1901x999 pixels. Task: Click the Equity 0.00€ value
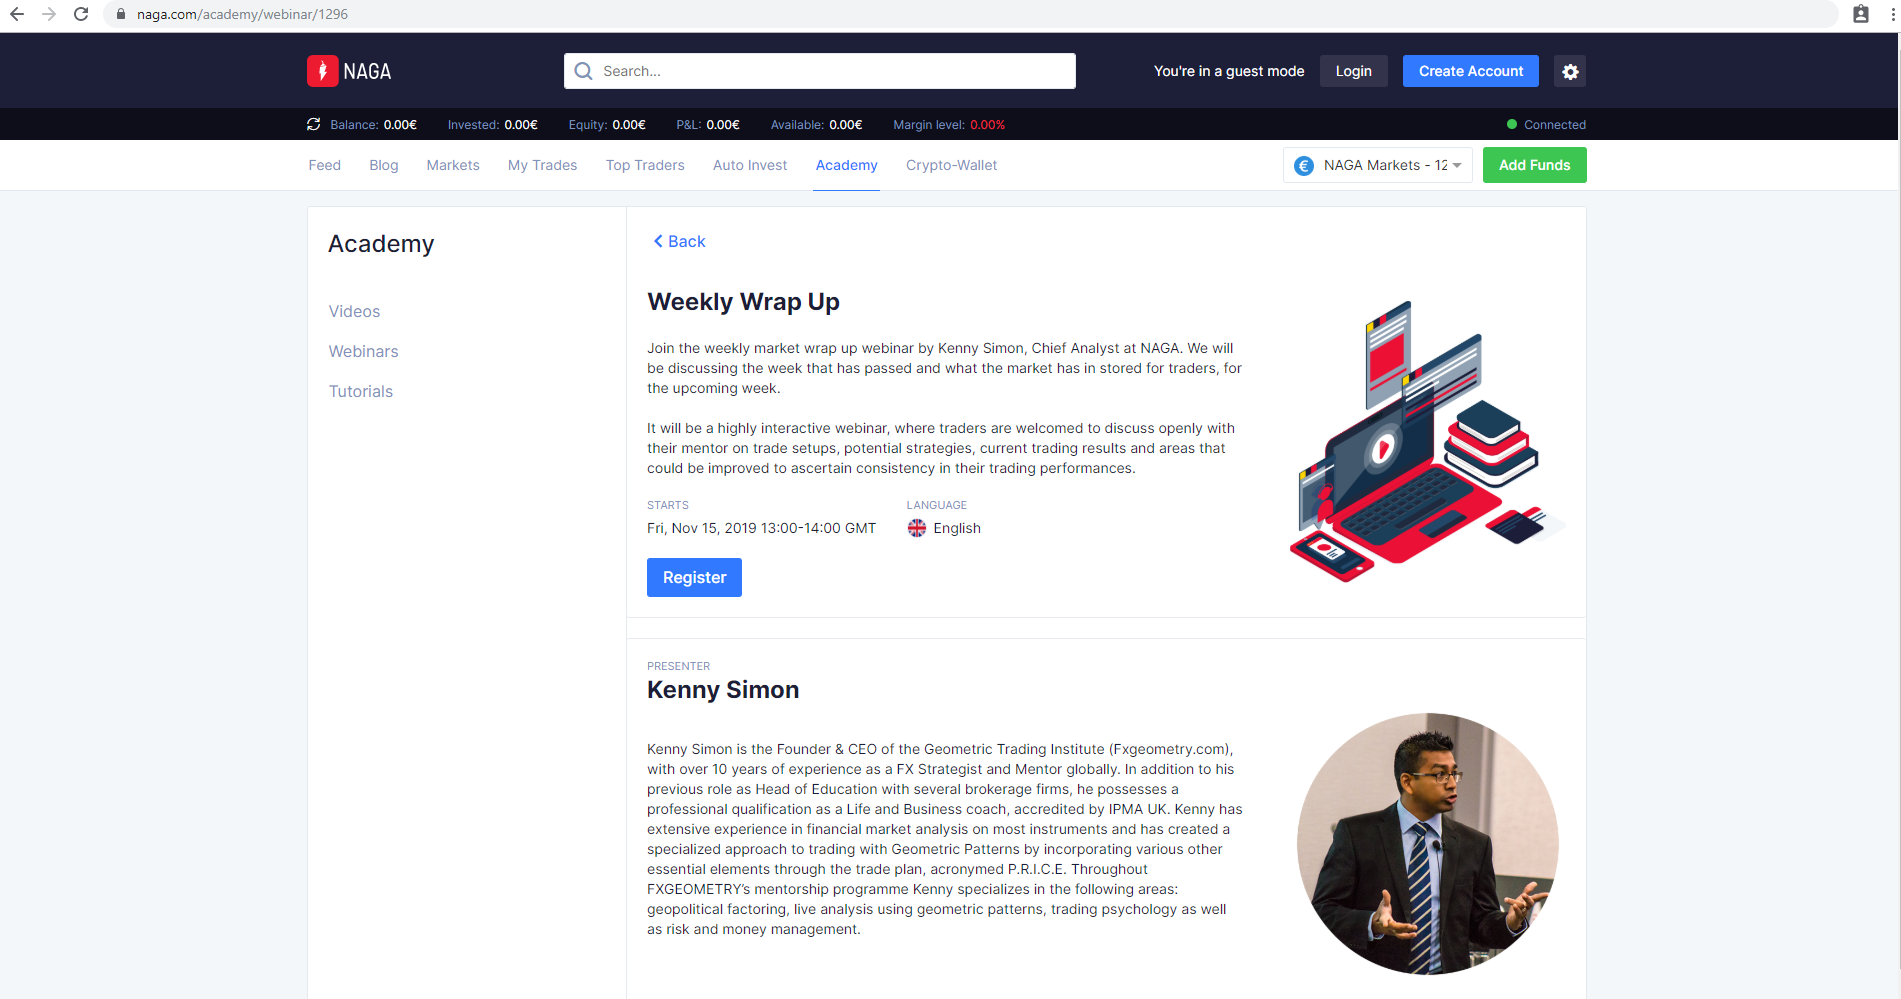[x=629, y=125]
